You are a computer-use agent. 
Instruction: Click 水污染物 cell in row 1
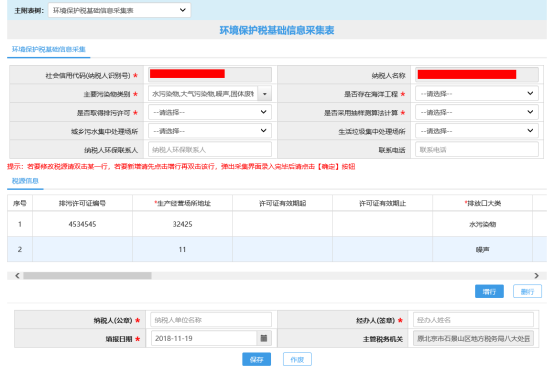click(x=482, y=224)
